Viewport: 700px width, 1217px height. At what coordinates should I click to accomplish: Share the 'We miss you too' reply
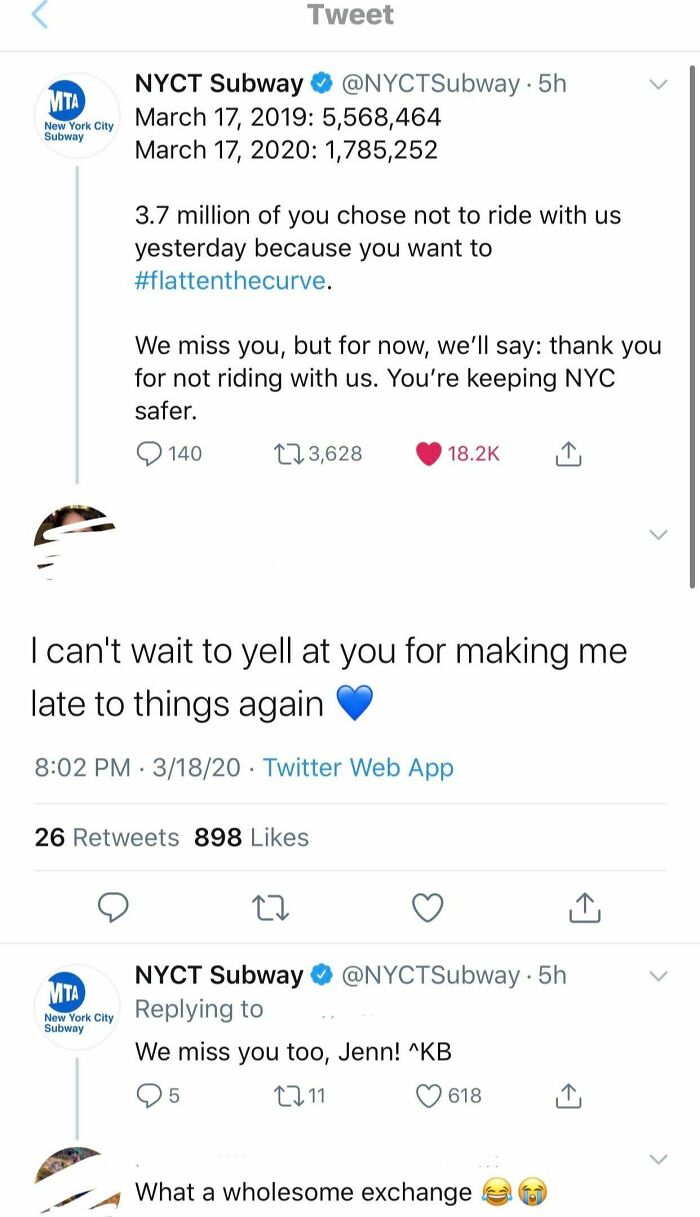coord(568,1096)
